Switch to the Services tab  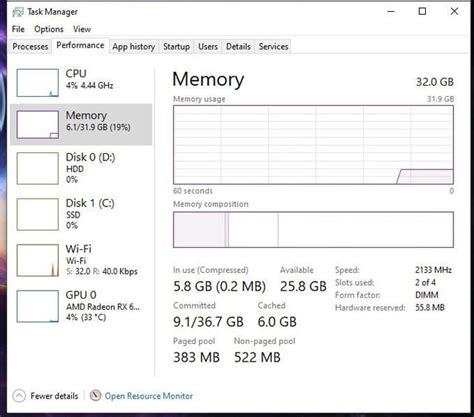tap(273, 47)
